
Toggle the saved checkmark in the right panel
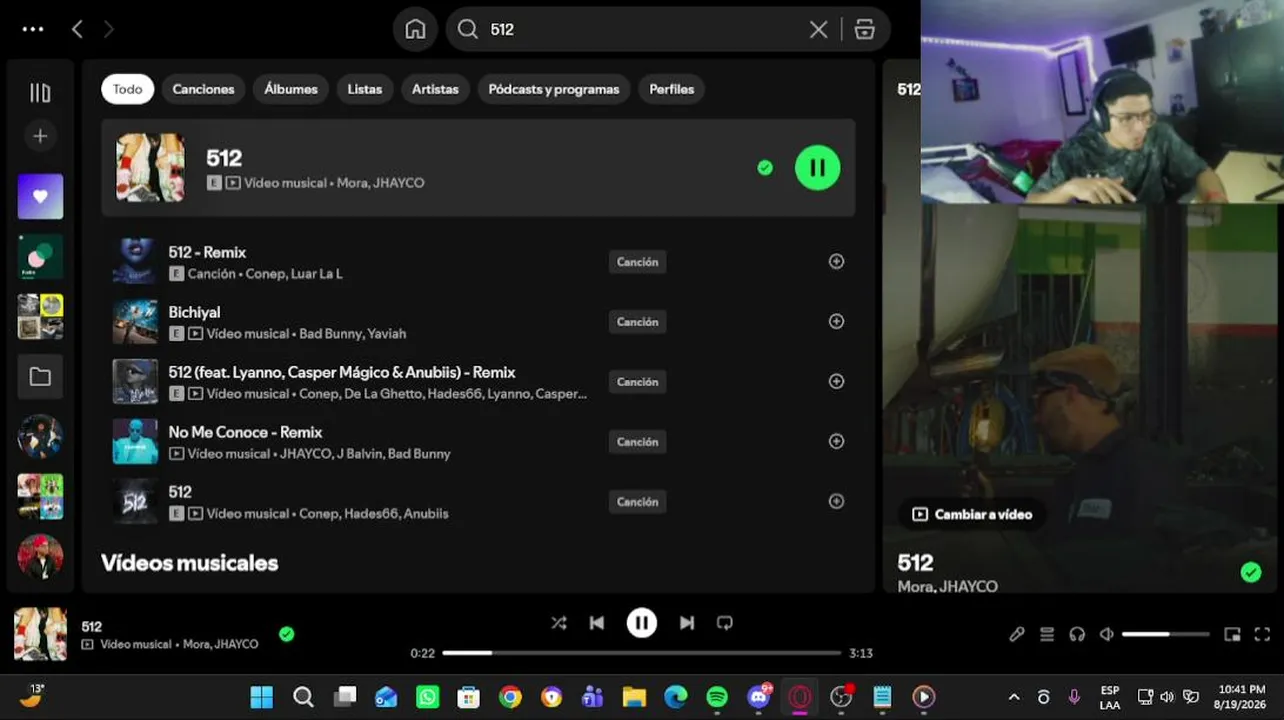1250,572
